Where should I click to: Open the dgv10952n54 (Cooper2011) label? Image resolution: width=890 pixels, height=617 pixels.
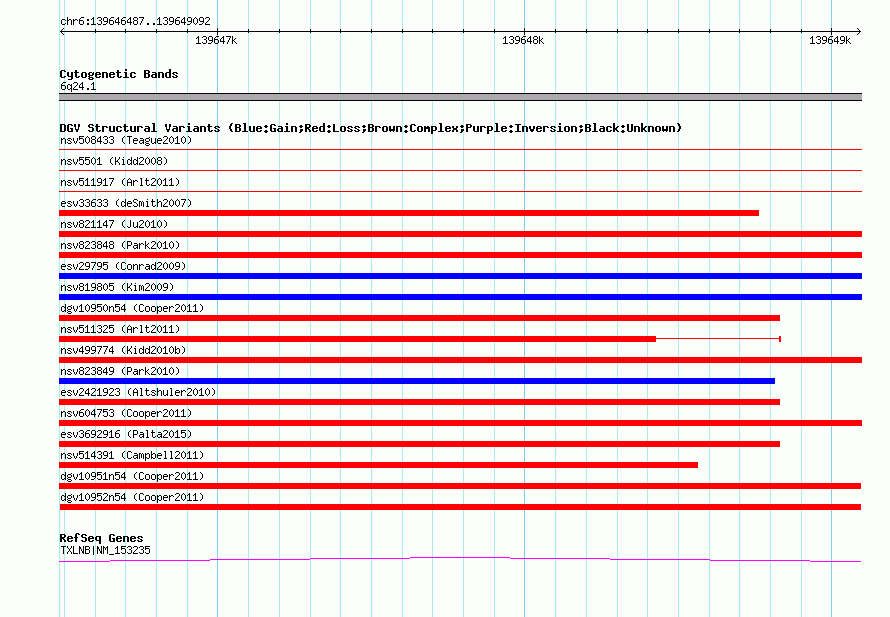pyautogui.click(x=132, y=497)
